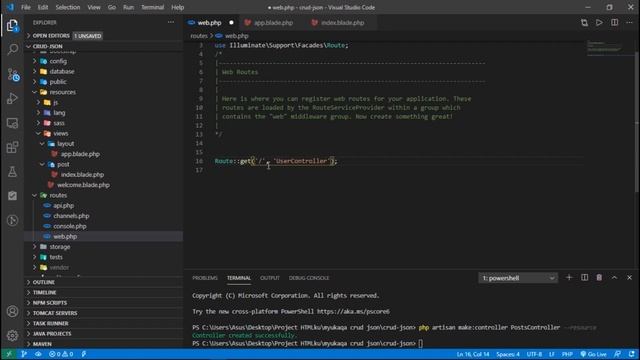Collapse the views folder
Viewport: 640px width, 360px height.
pos(60,133)
